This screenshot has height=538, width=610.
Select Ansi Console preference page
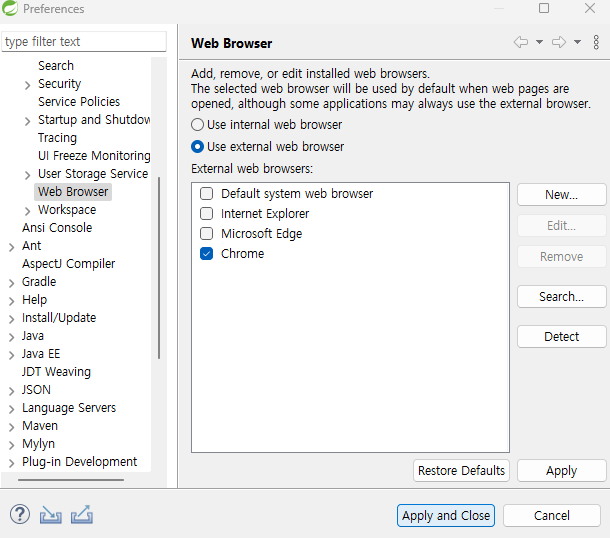click(x=57, y=228)
